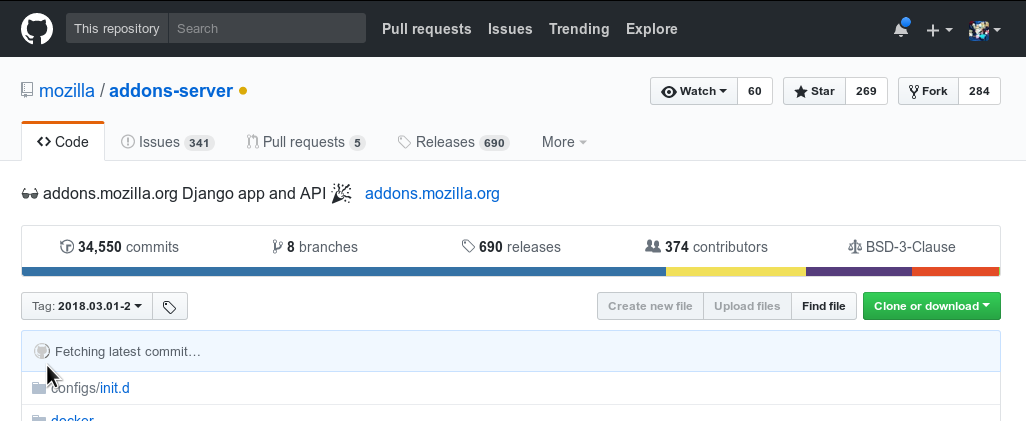Click the tag icon next to the tag selector
The image size is (1026, 421).
point(170,306)
